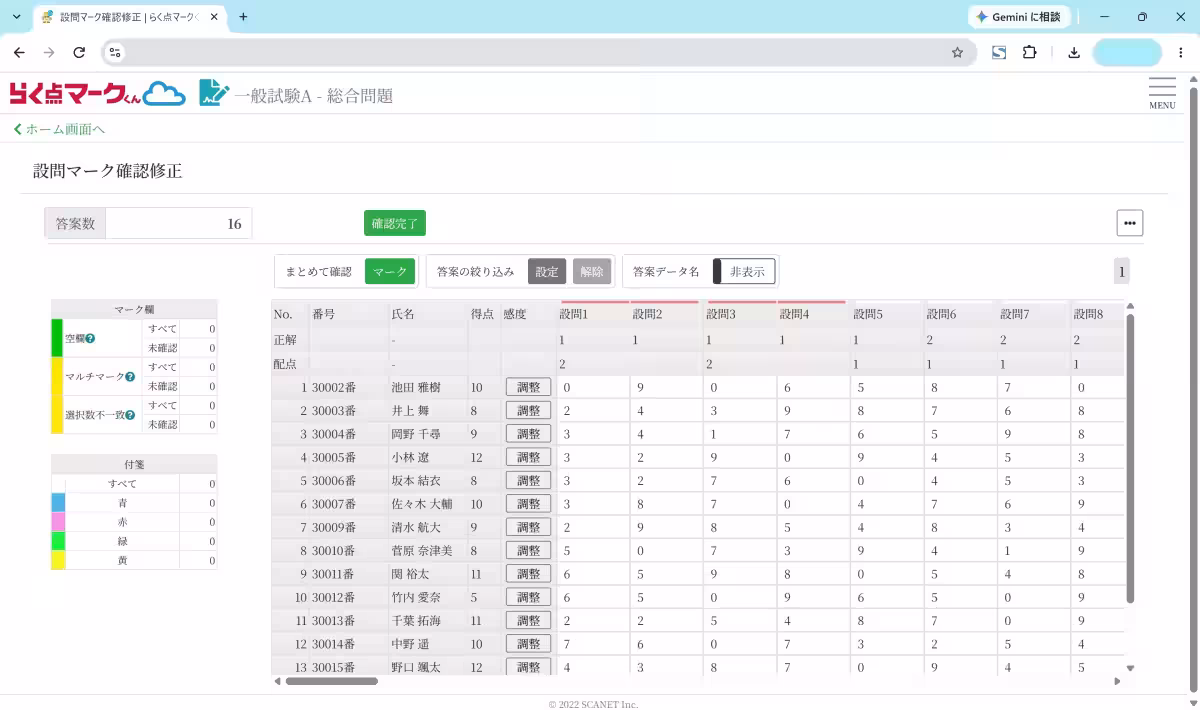Reload the page
Viewport: 1200px width, 710px height.
[79, 53]
